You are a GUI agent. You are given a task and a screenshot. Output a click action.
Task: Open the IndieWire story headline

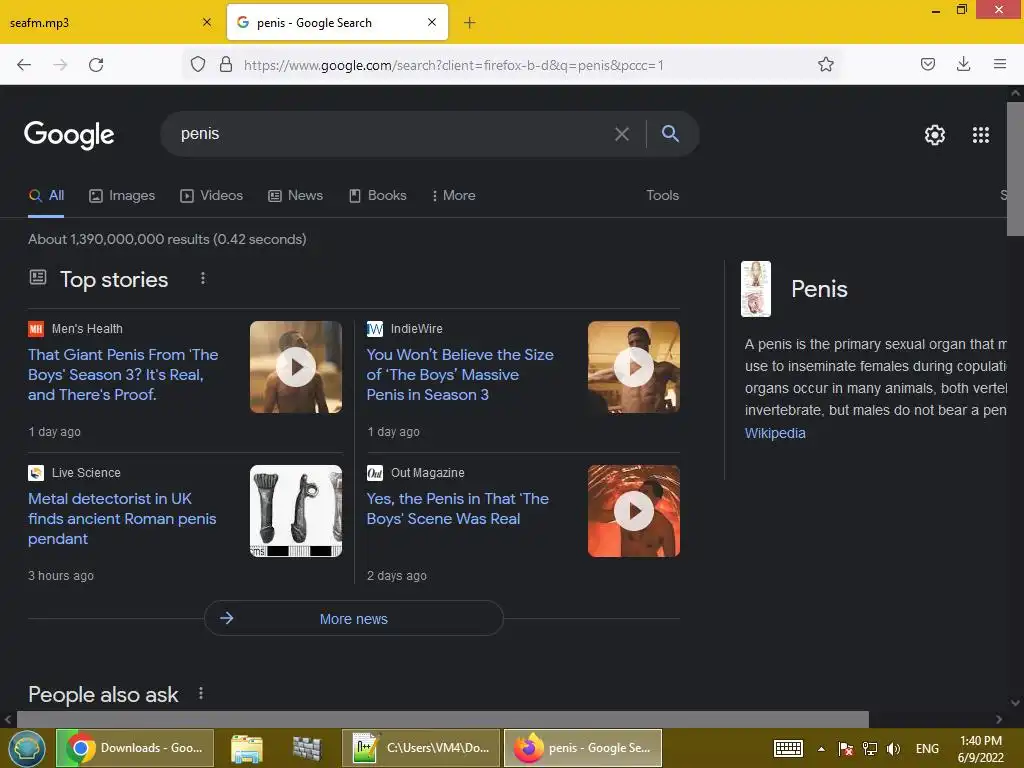pos(460,374)
